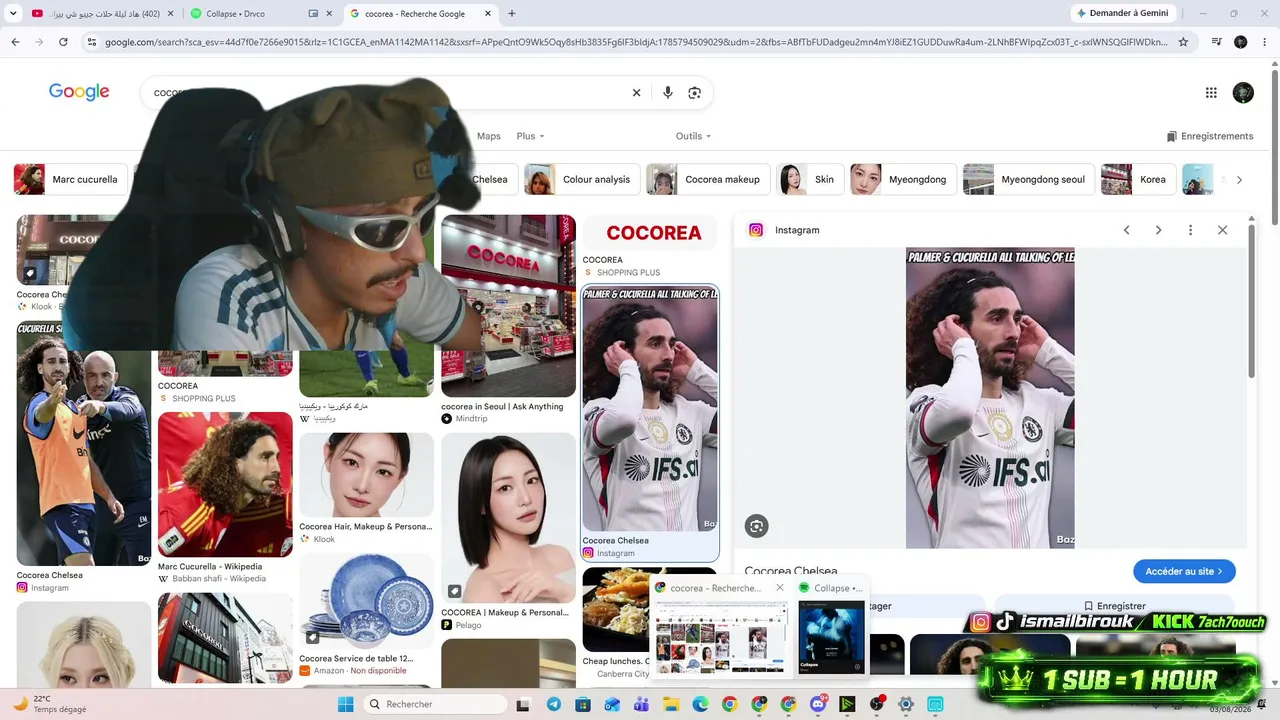Open the weather widget showing 22°C

click(x=50, y=704)
